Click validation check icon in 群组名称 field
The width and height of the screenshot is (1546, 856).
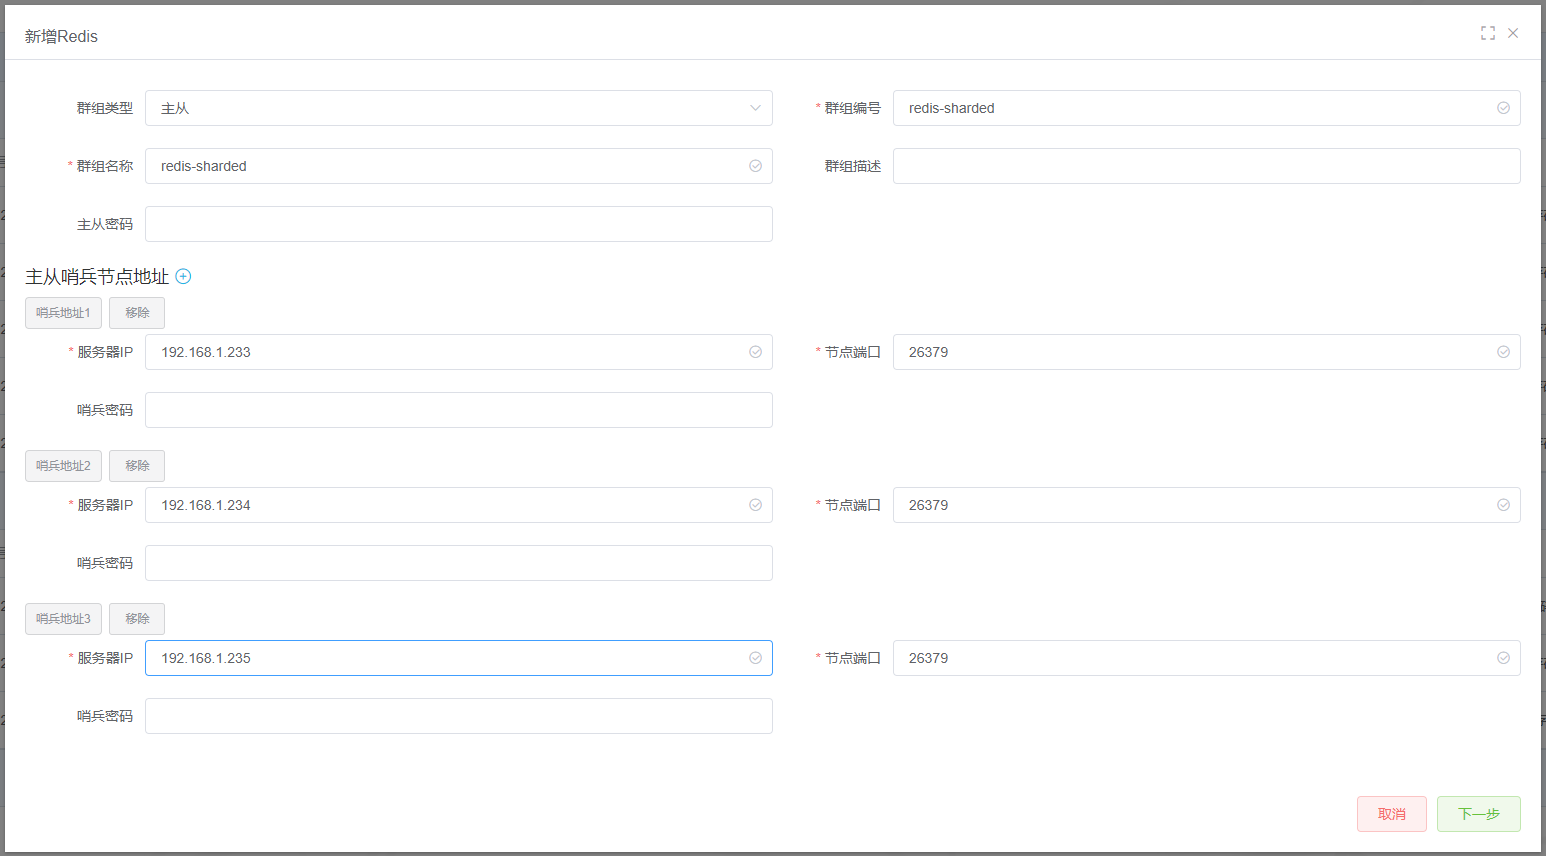click(x=755, y=166)
